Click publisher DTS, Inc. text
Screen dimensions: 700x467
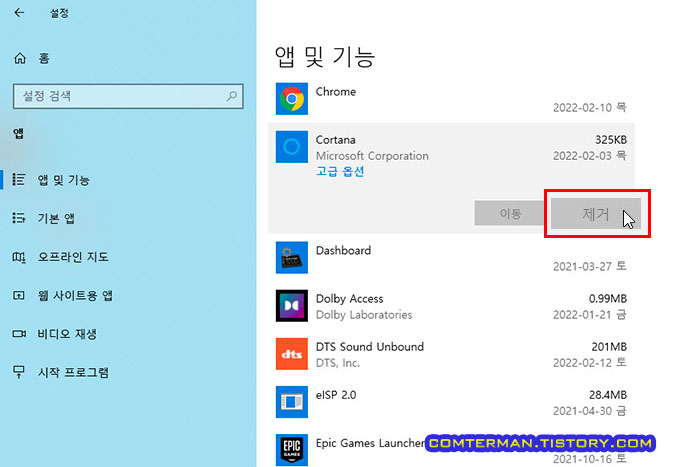(338, 363)
